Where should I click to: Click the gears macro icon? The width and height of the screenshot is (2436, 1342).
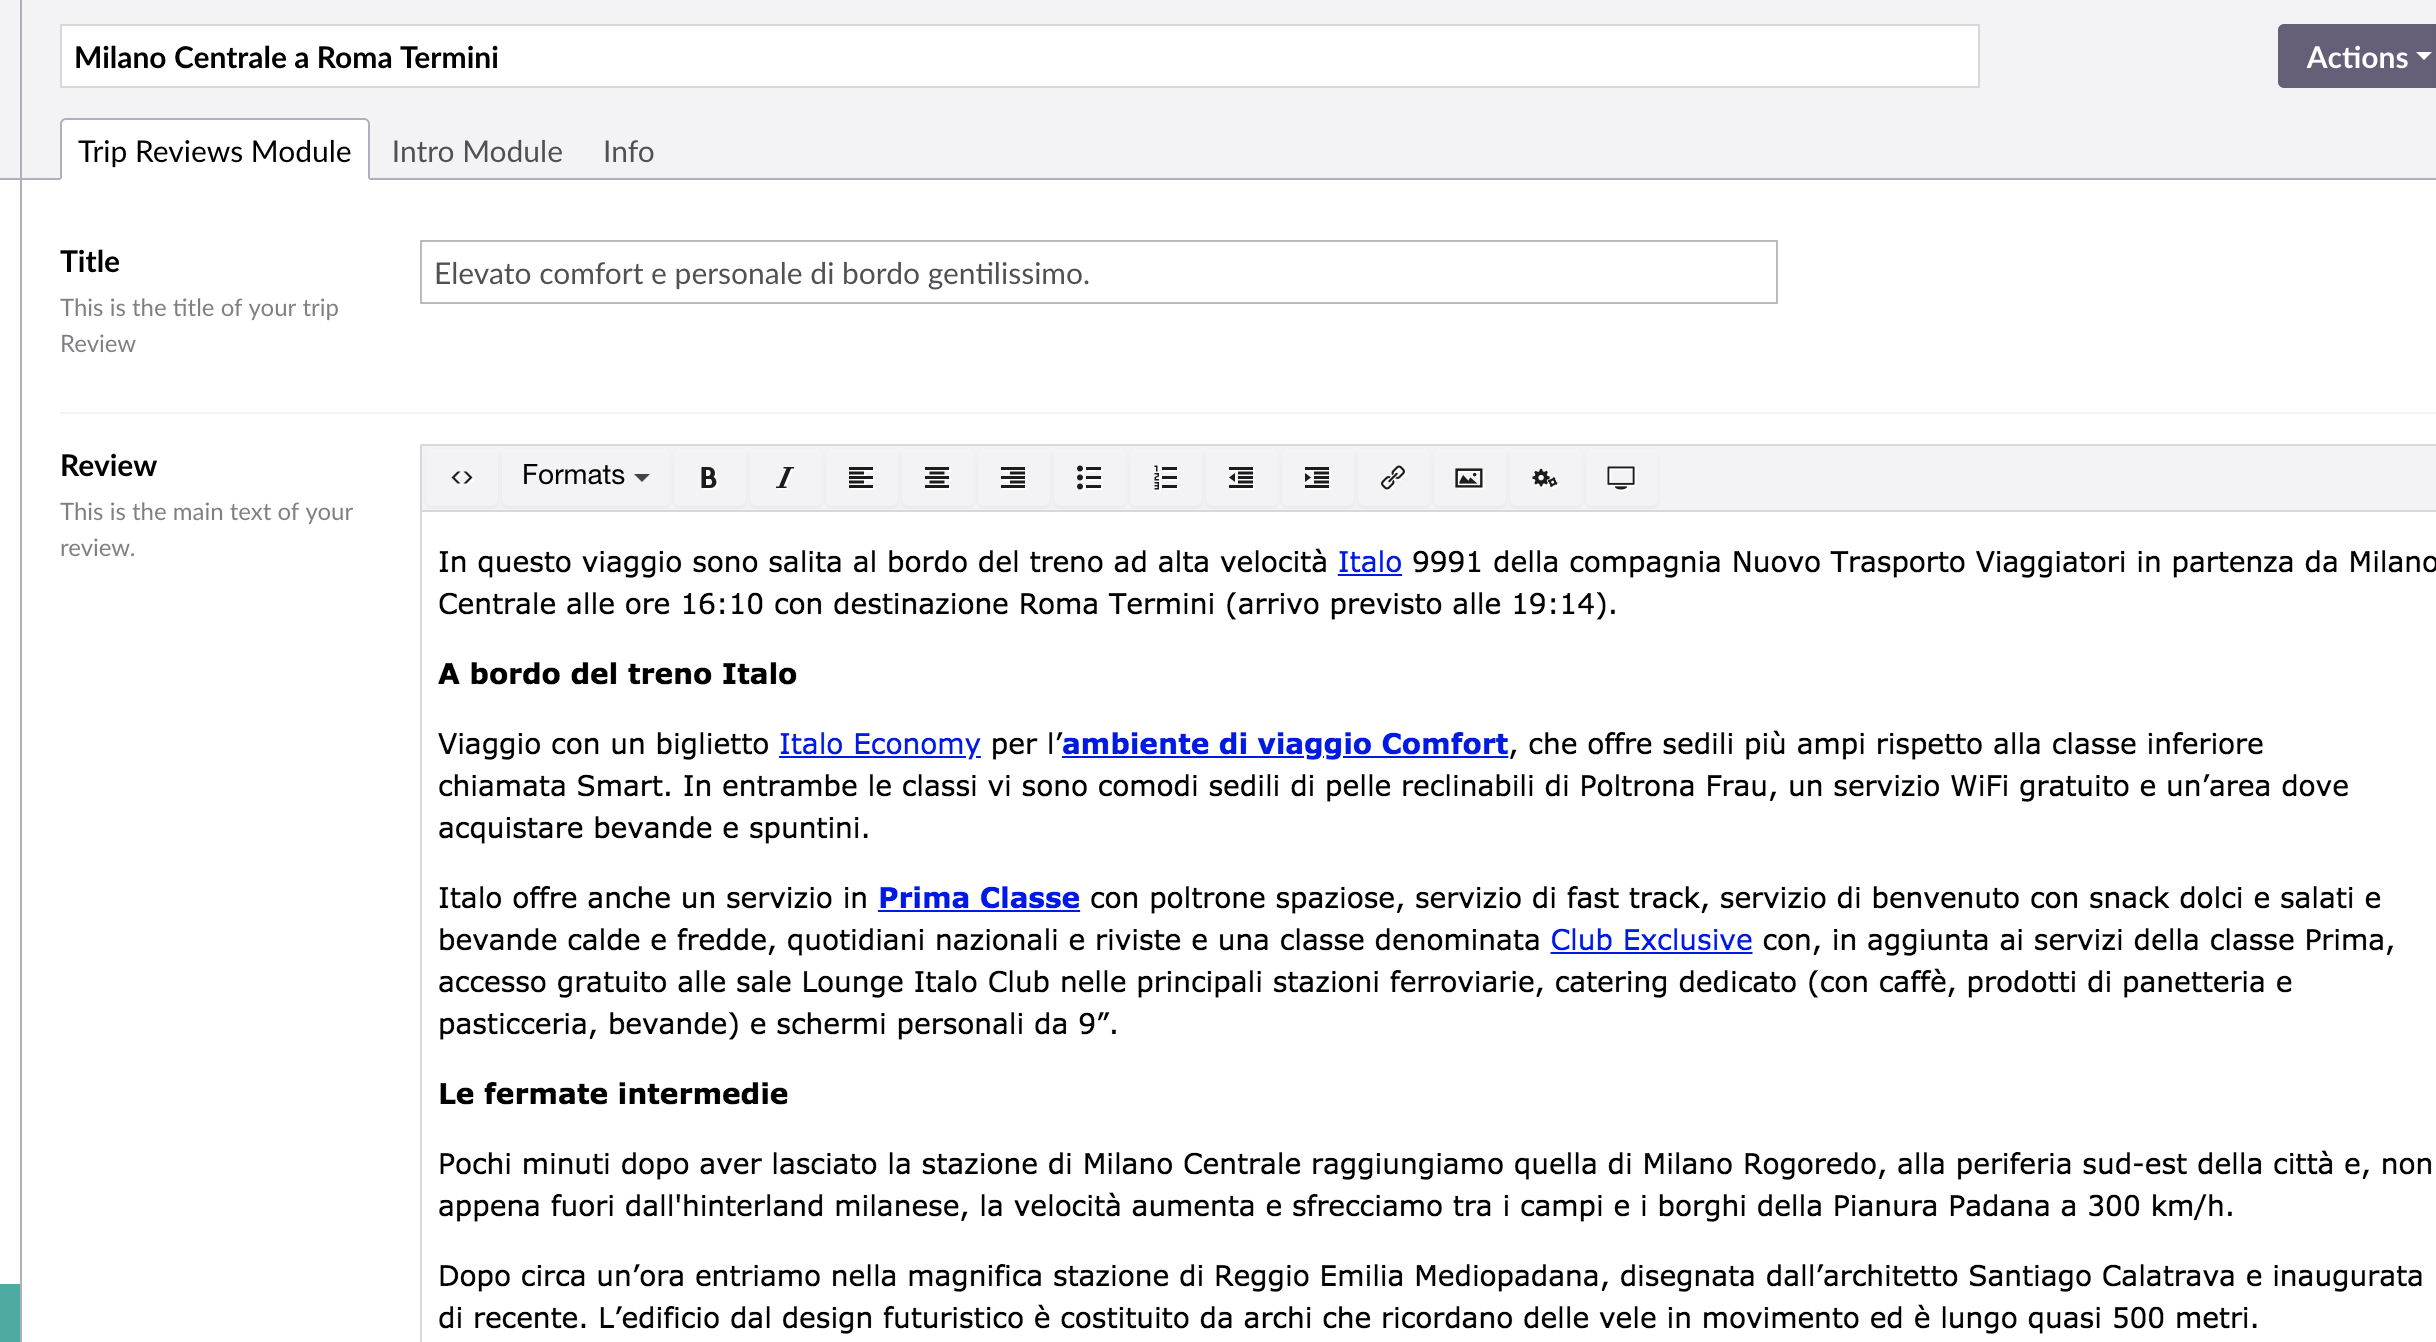coord(1544,477)
